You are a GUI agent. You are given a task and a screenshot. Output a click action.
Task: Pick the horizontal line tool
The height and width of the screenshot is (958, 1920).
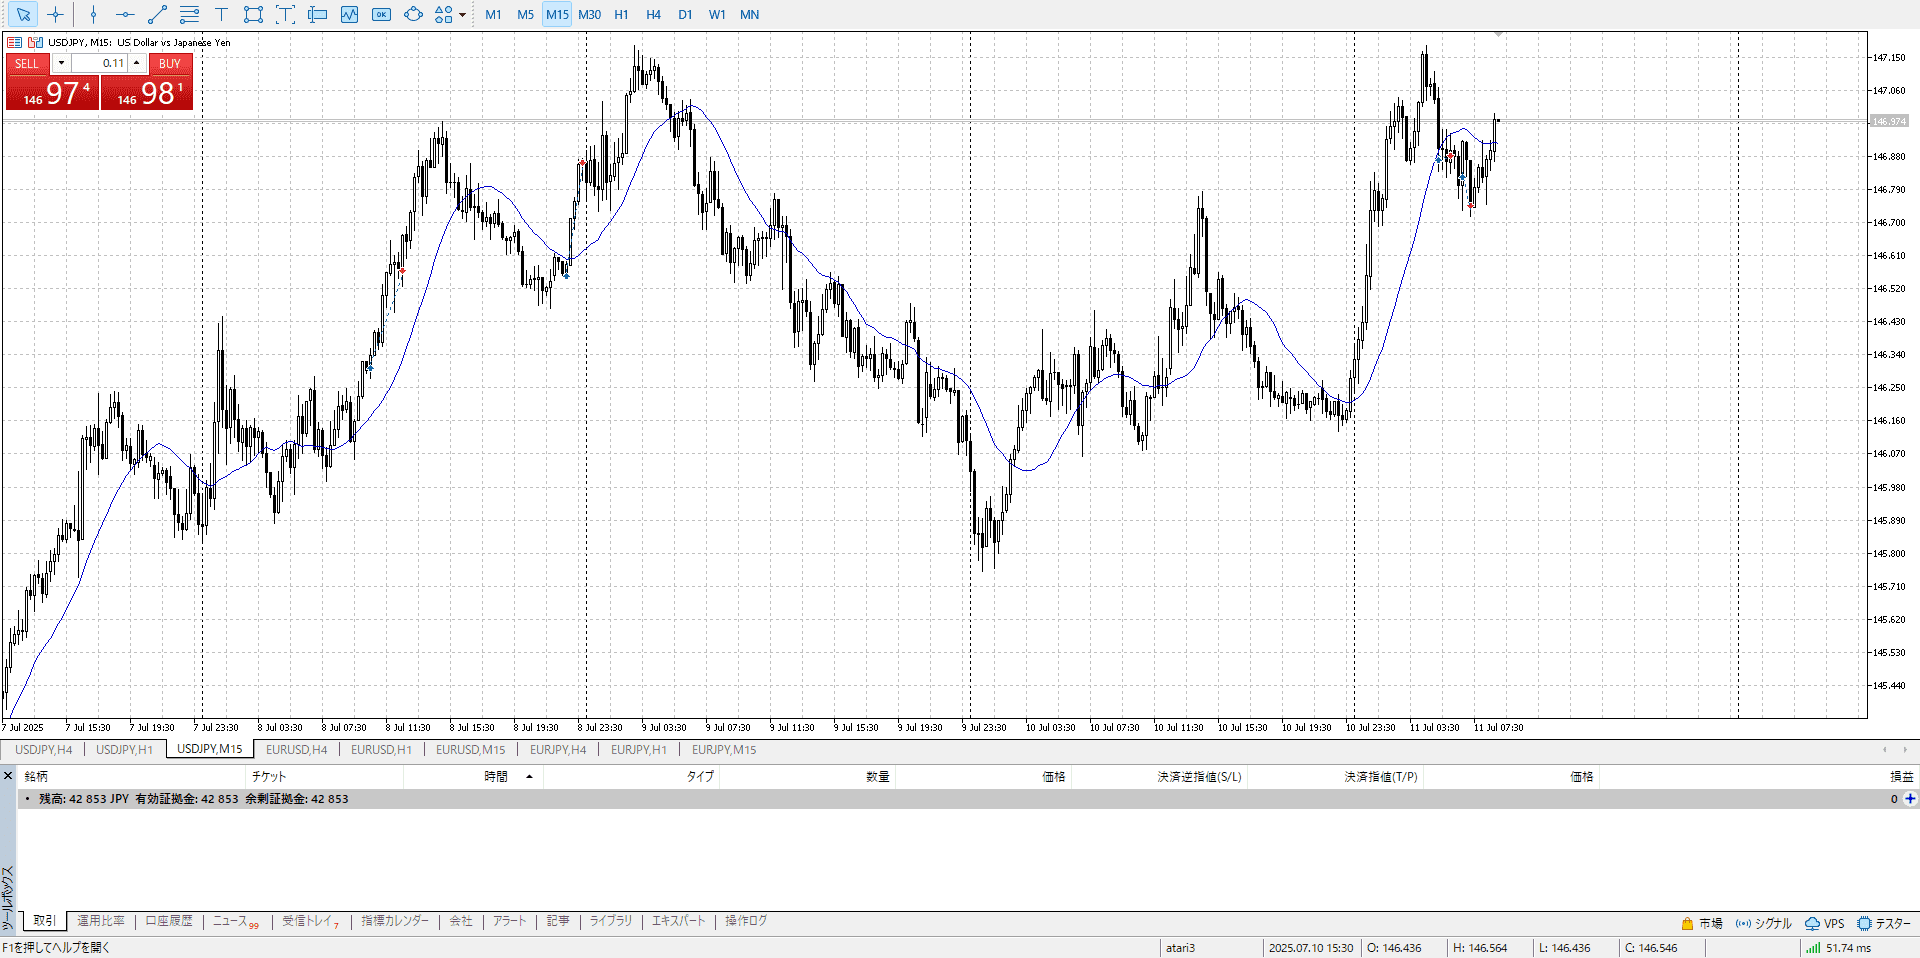[125, 14]
